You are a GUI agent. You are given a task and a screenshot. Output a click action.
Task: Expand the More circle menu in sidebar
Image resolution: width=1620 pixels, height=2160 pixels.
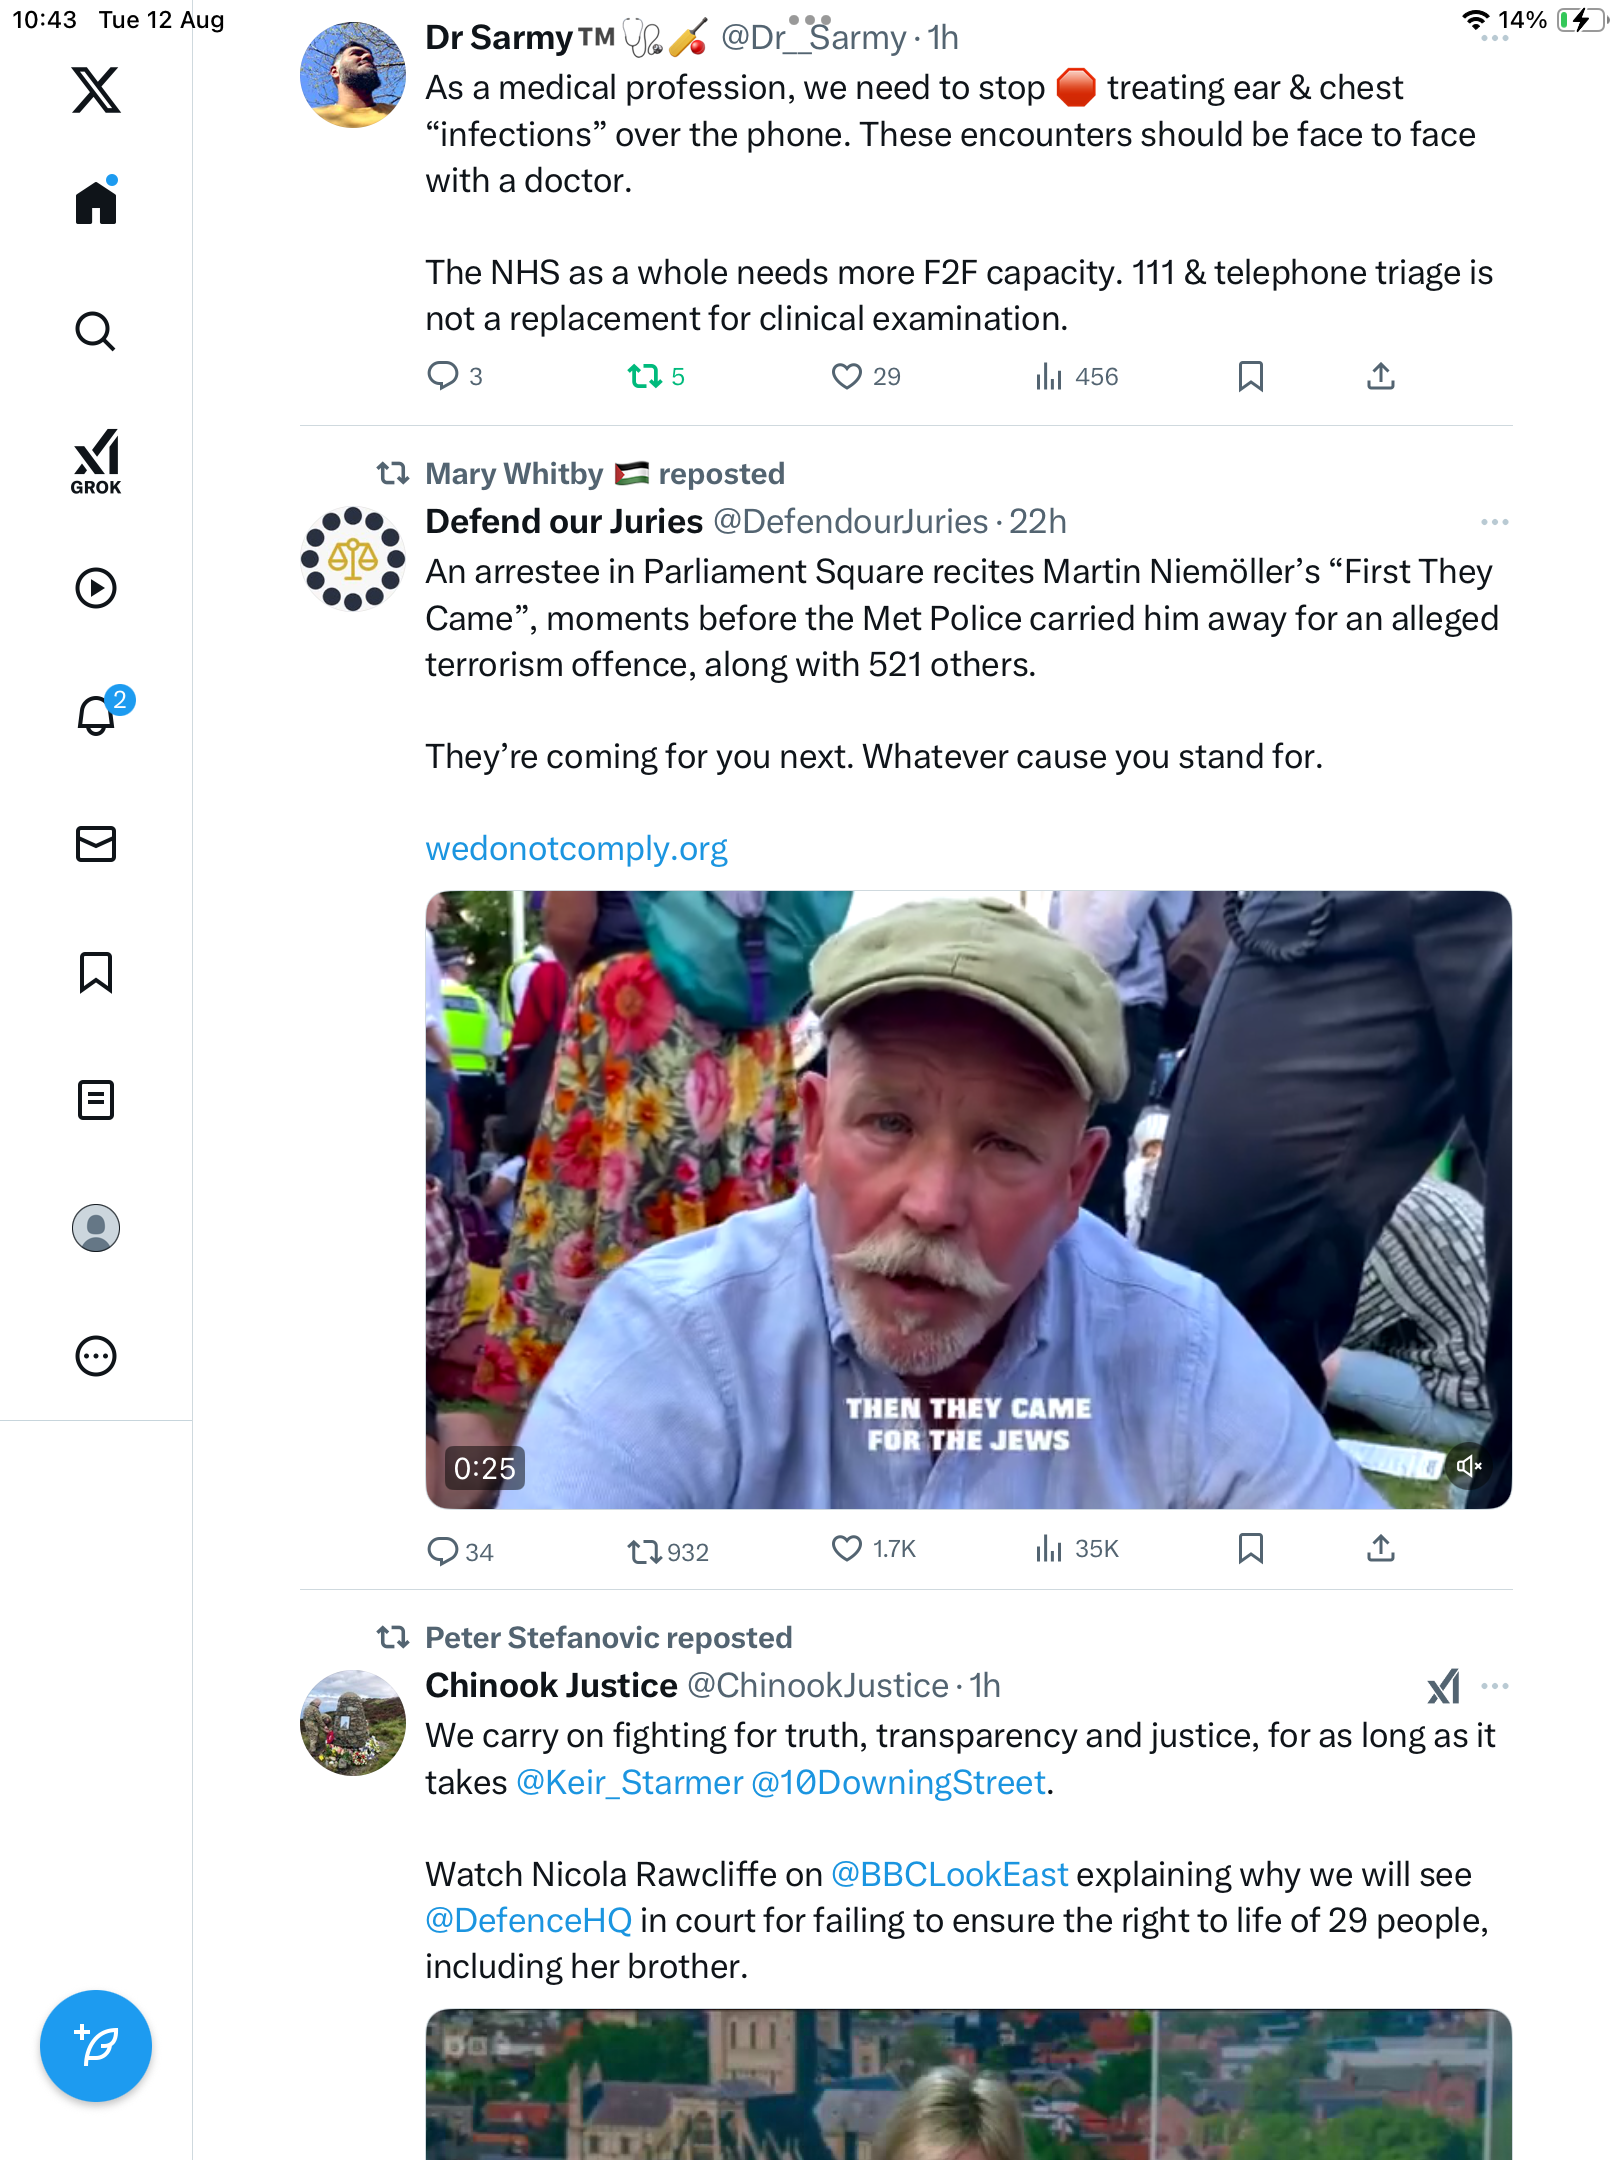tap(96, 1356)
